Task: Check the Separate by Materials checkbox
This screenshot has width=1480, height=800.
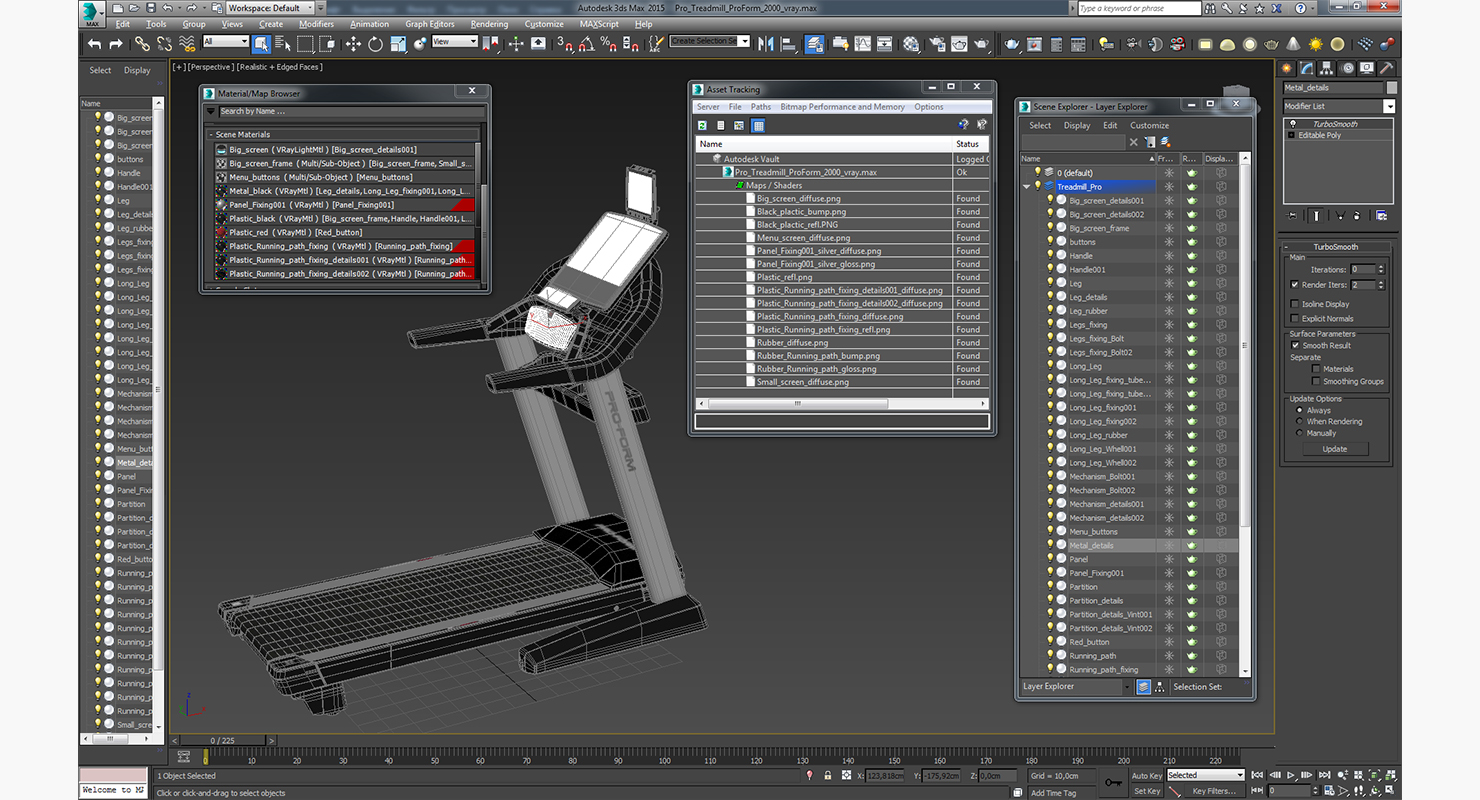Action: (x=1315, y=369)
